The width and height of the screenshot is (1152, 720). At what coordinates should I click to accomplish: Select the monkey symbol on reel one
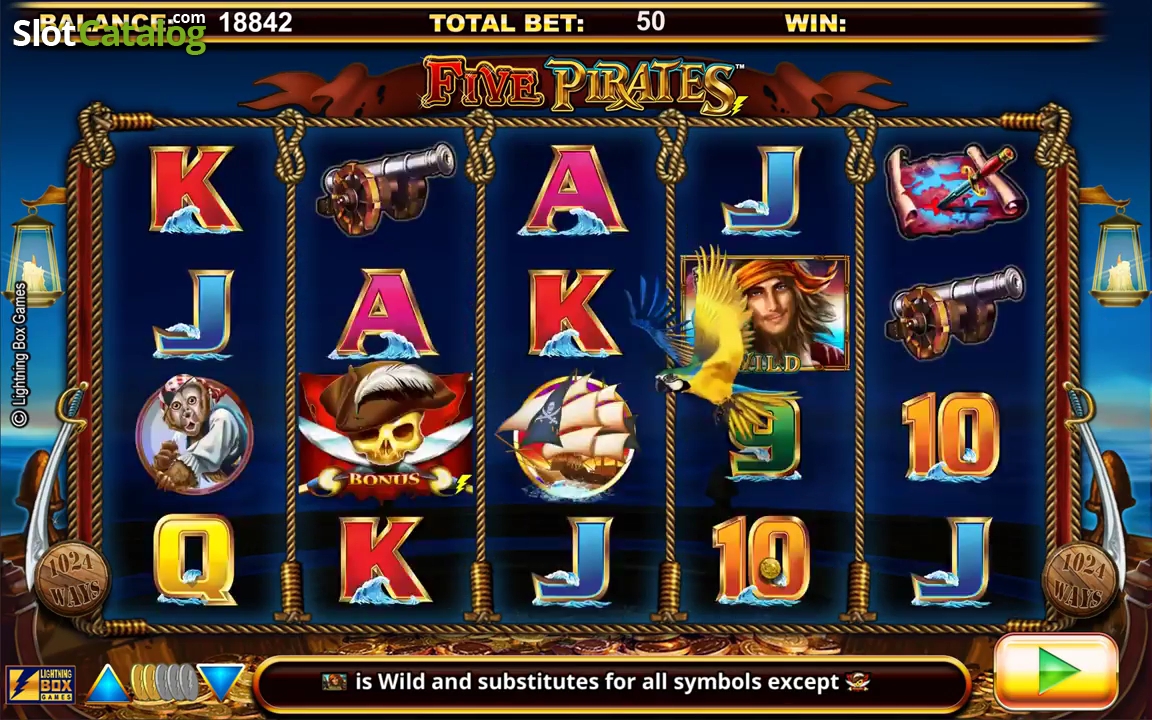[x=194, y=434]
